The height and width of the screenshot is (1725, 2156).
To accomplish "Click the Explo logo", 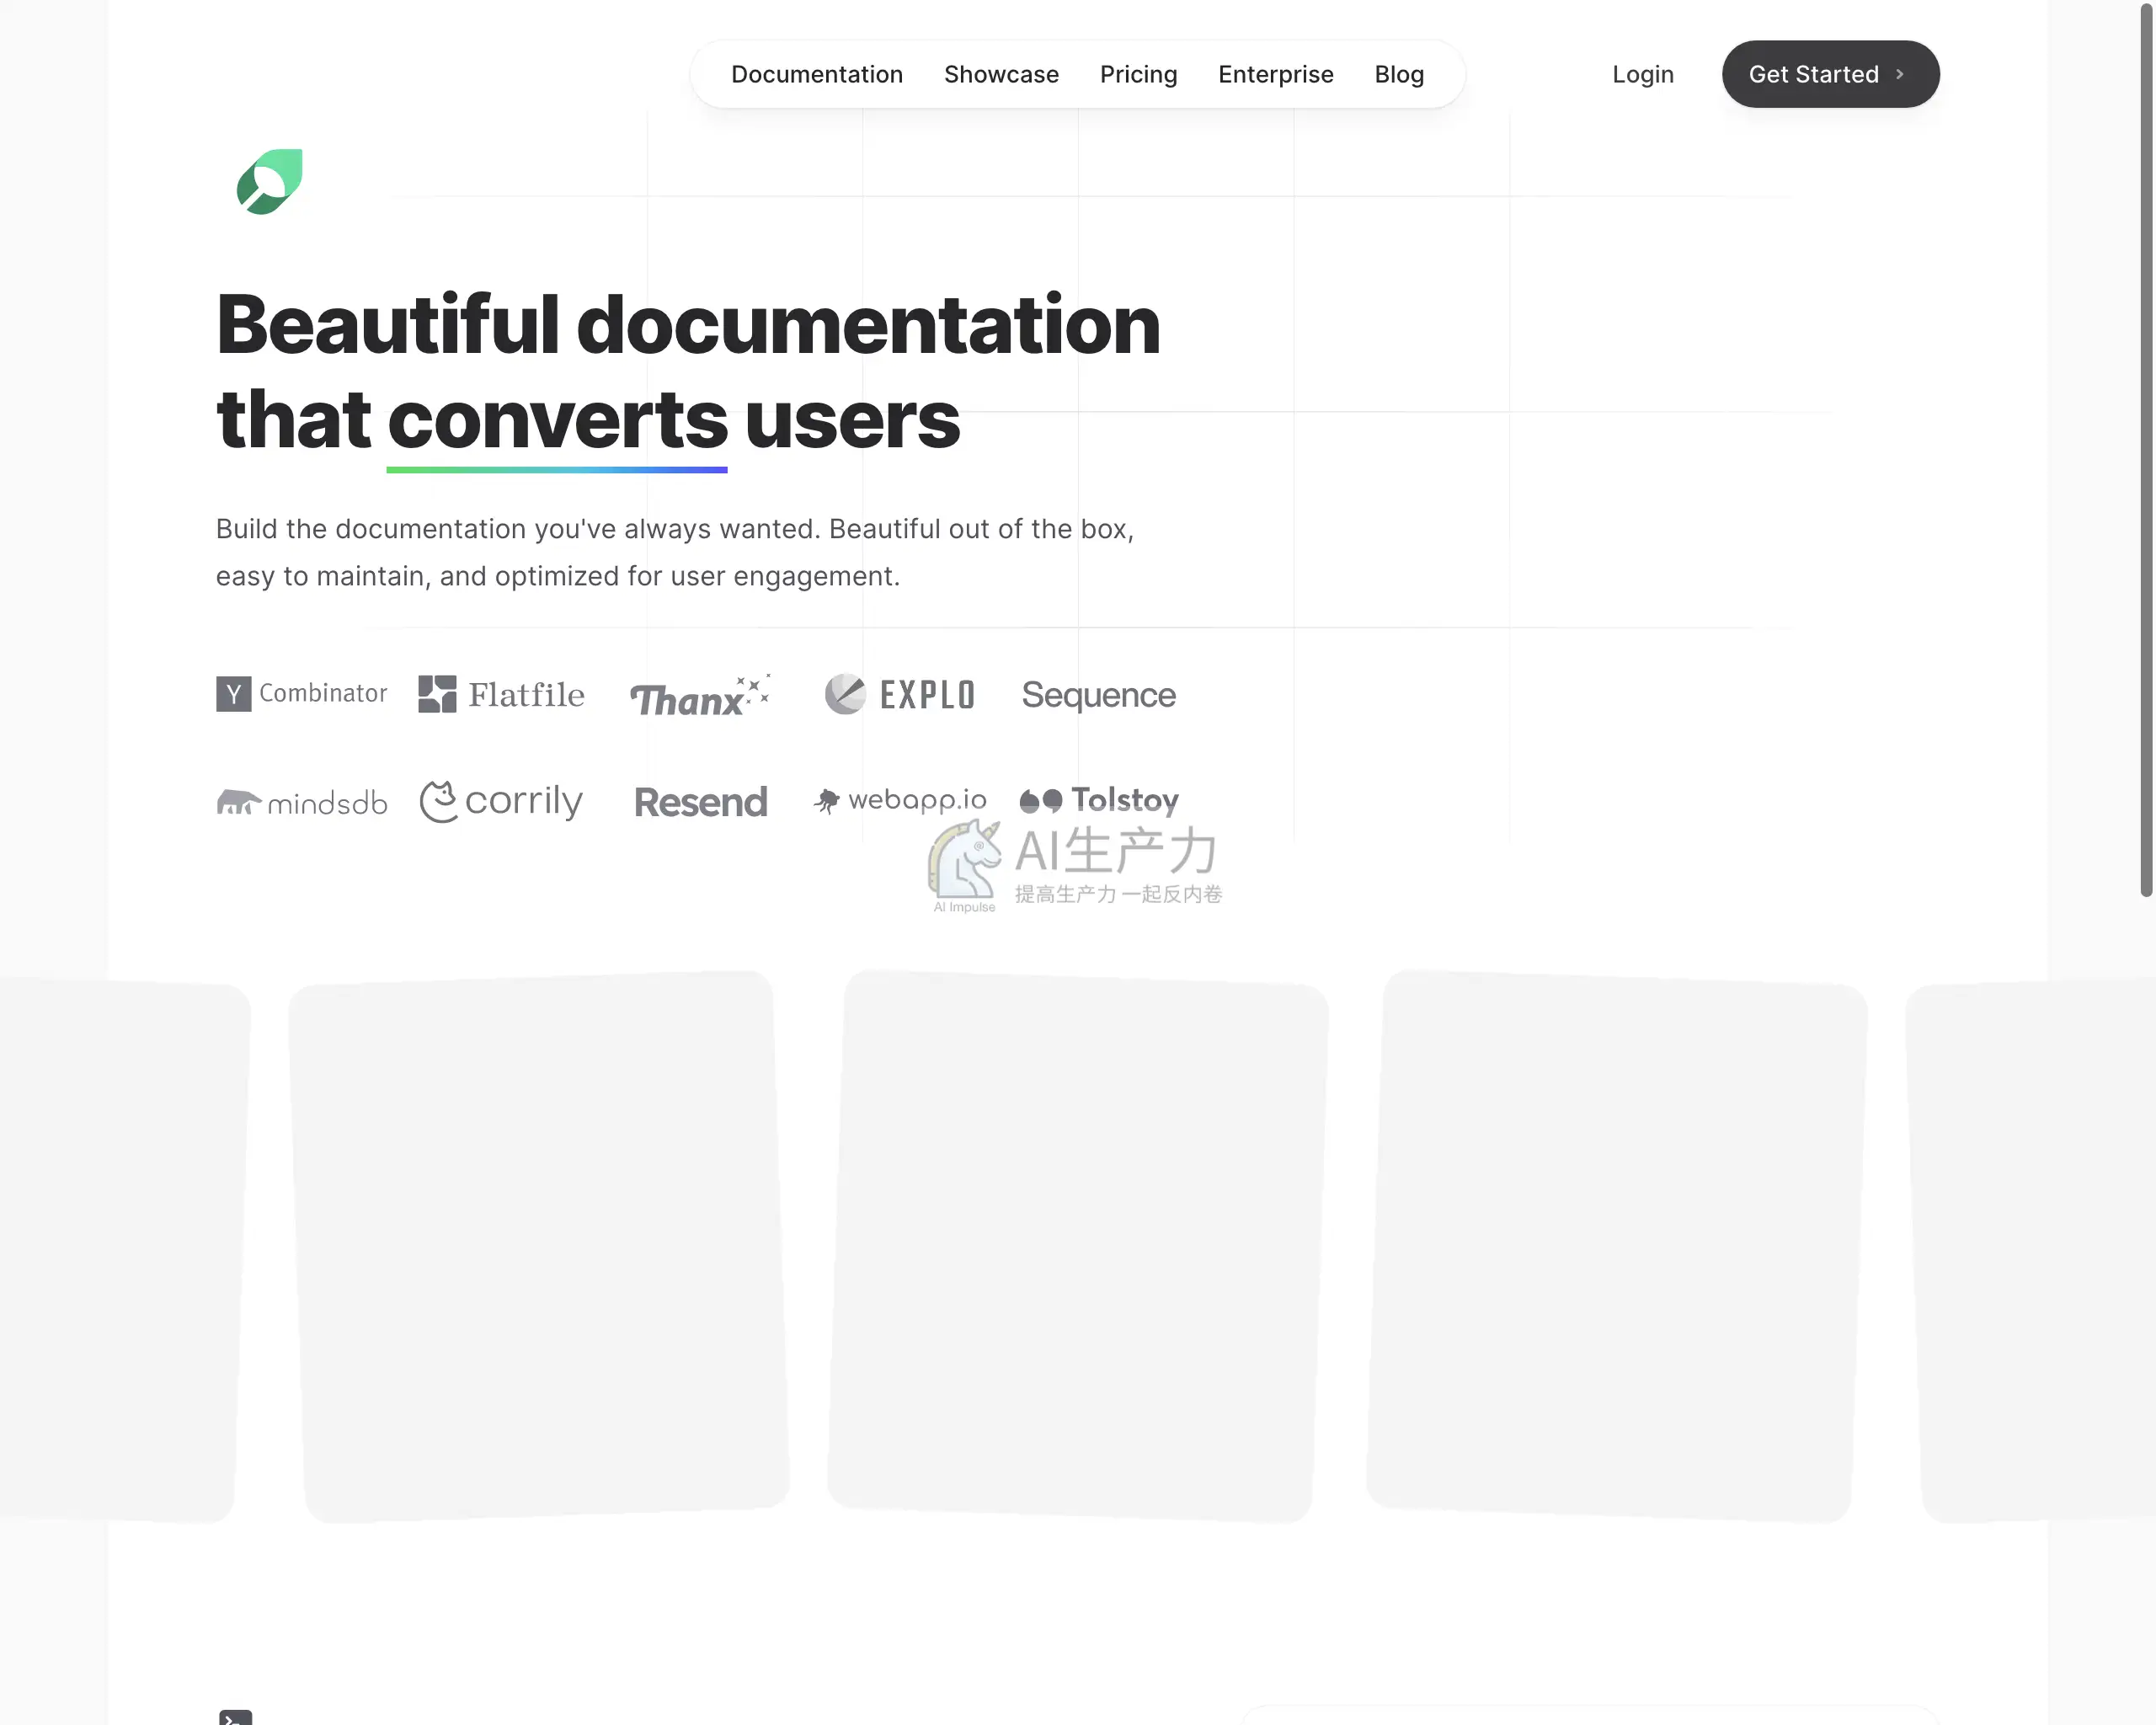I will click(899, 694).
